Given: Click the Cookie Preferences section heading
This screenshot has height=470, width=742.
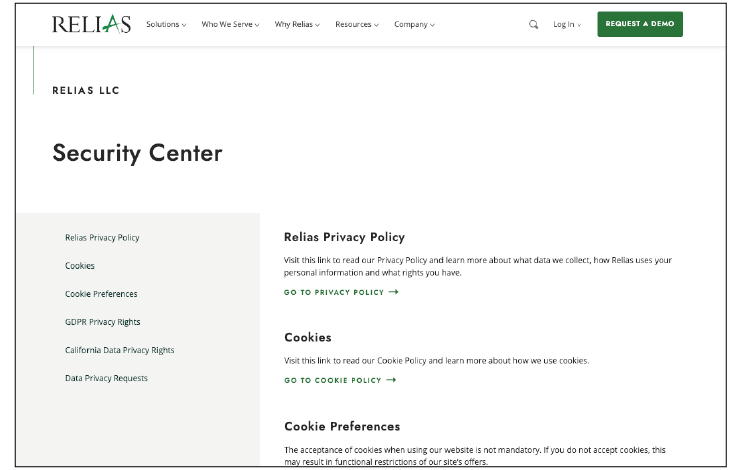Looking at the screenshot, I should point(342,426).
